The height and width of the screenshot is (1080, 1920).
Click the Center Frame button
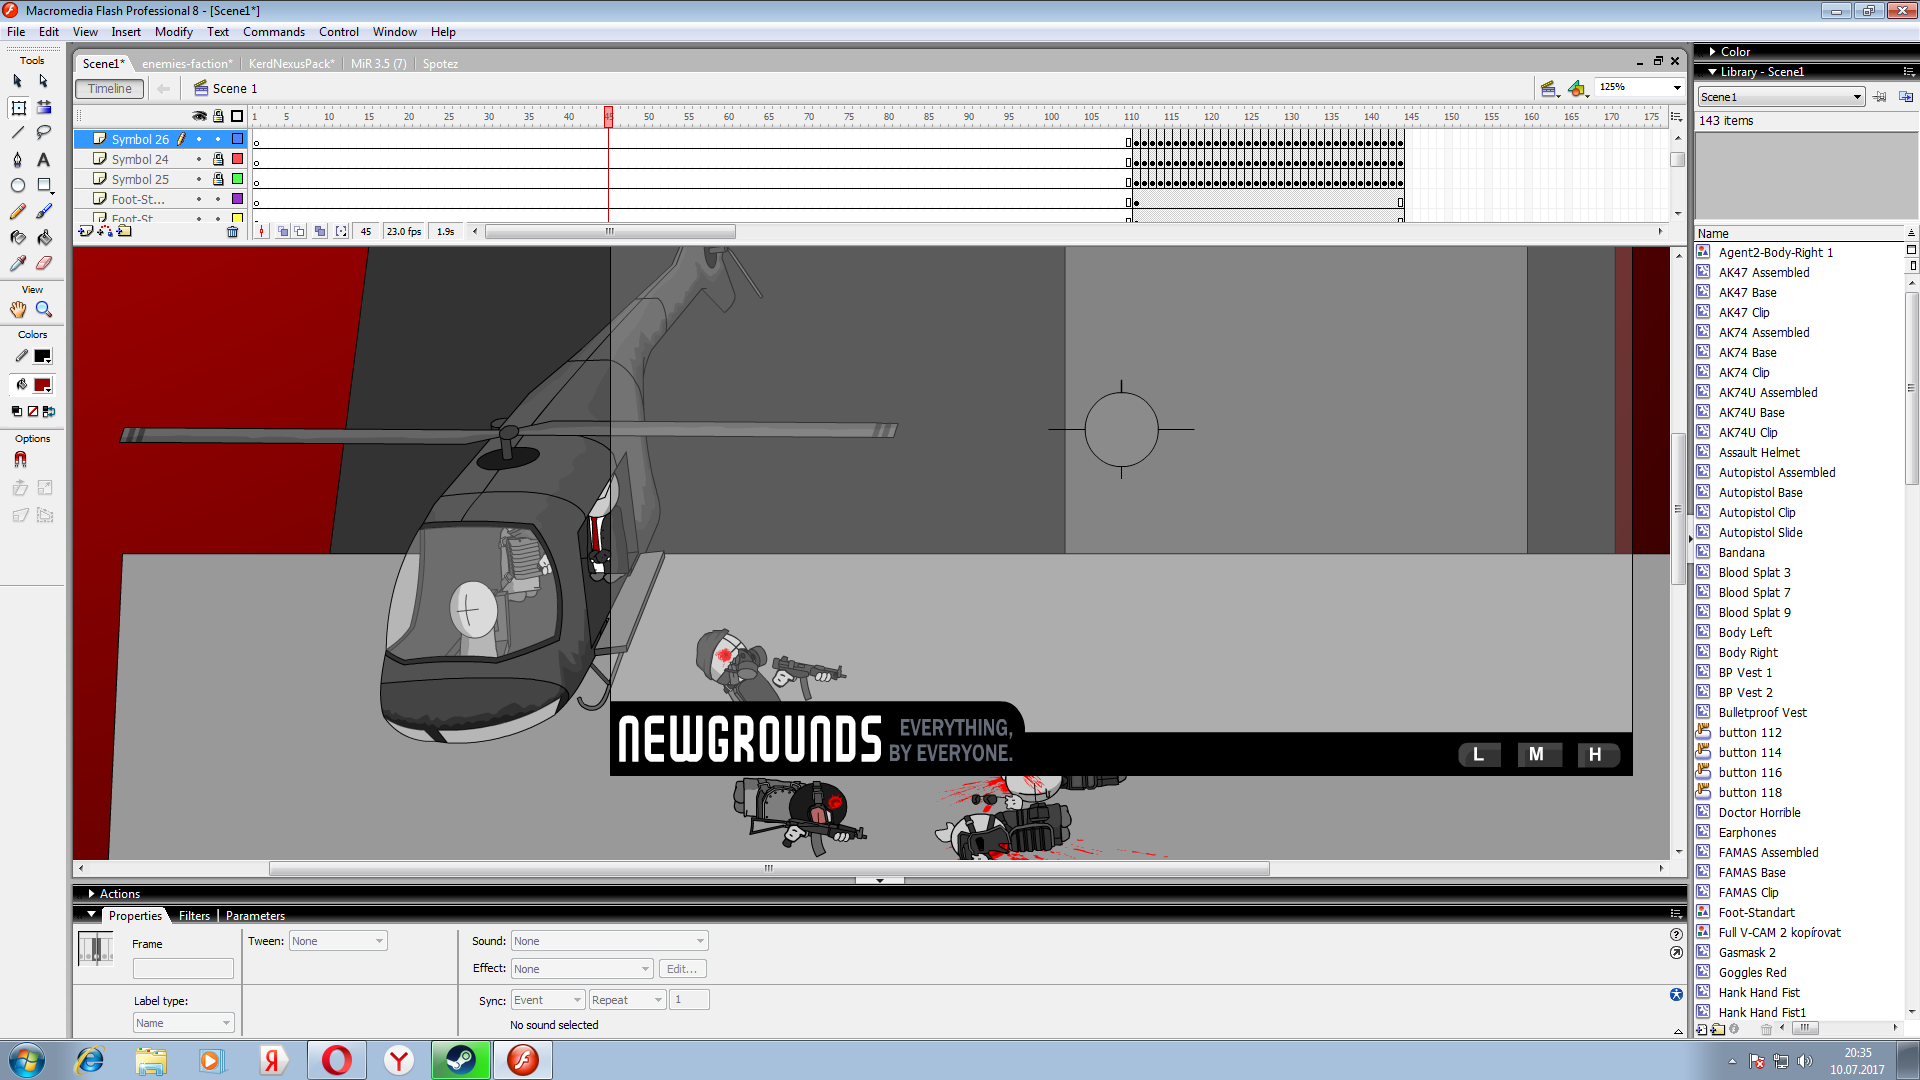[x=262, y=231]
